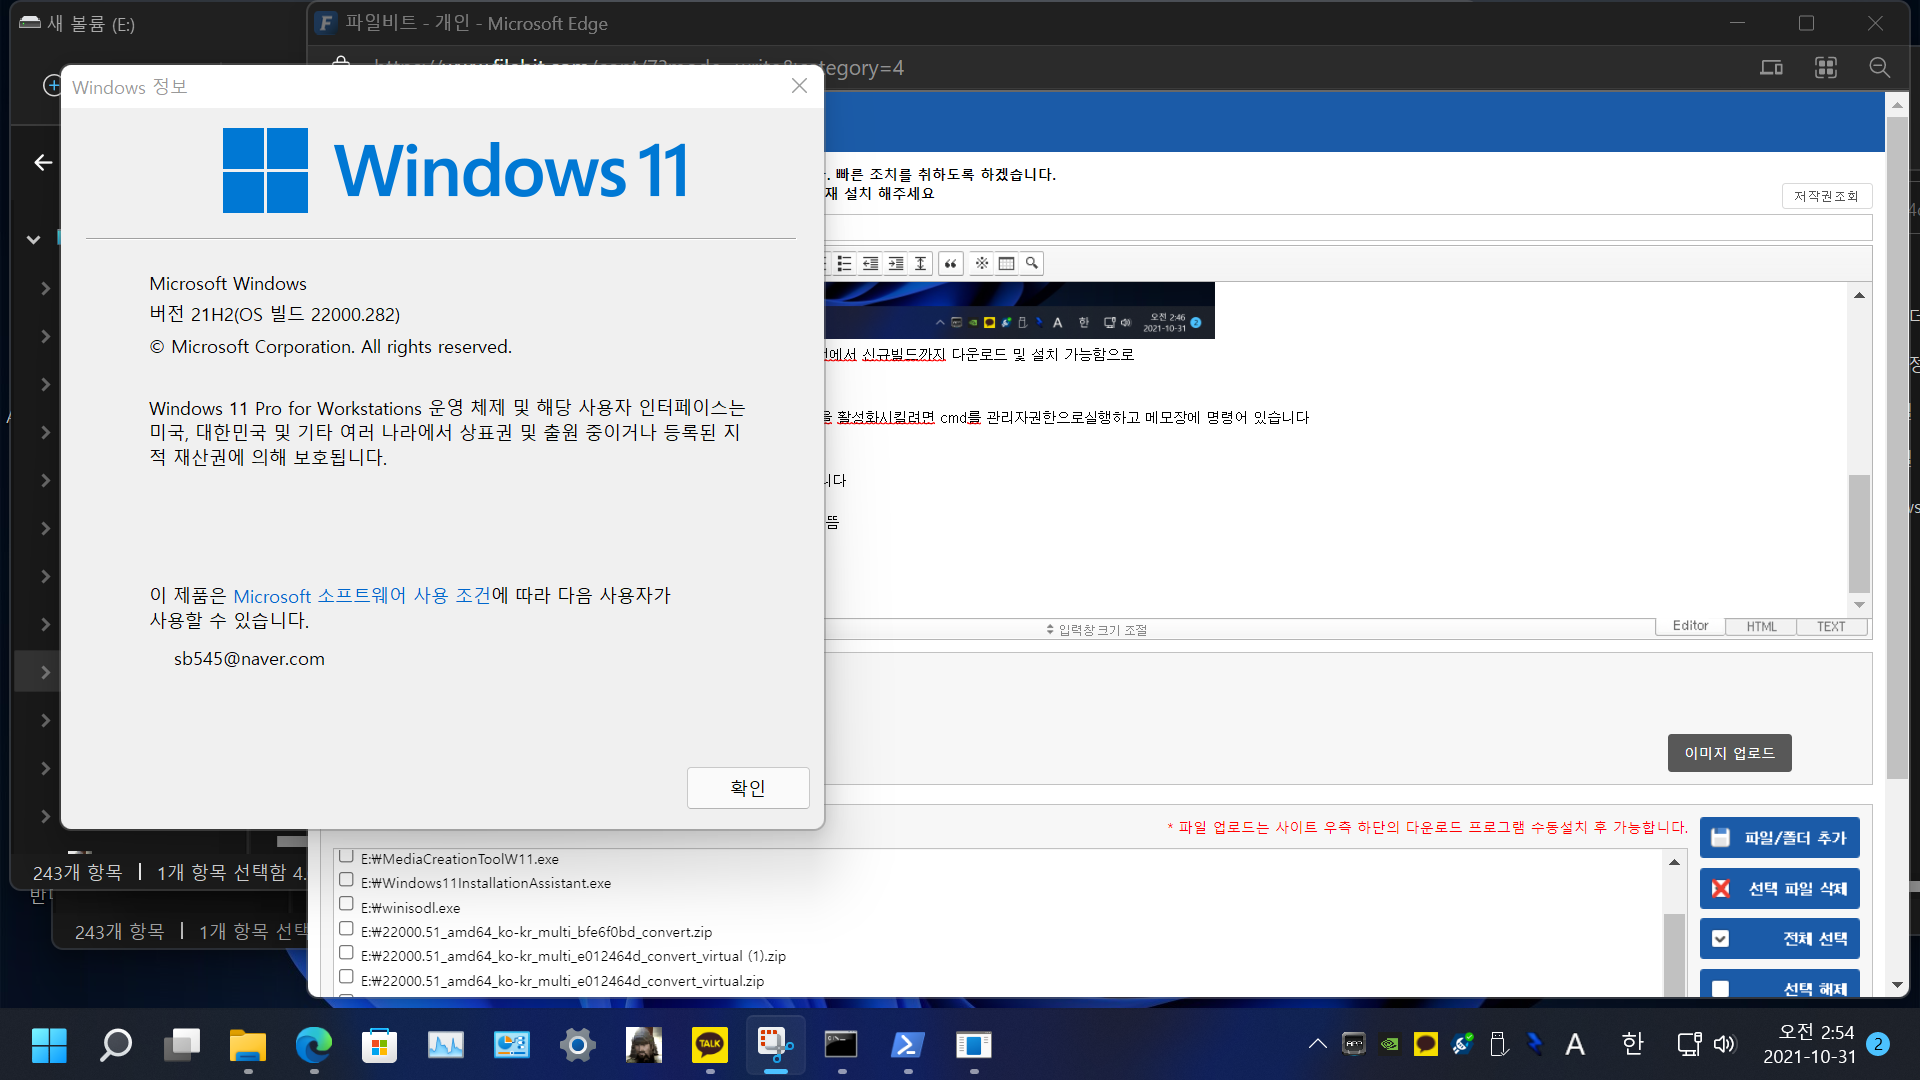Insert a blockquote with quote icon
This screenshot has width=1920, height=1080.
(x=951, y=264)
